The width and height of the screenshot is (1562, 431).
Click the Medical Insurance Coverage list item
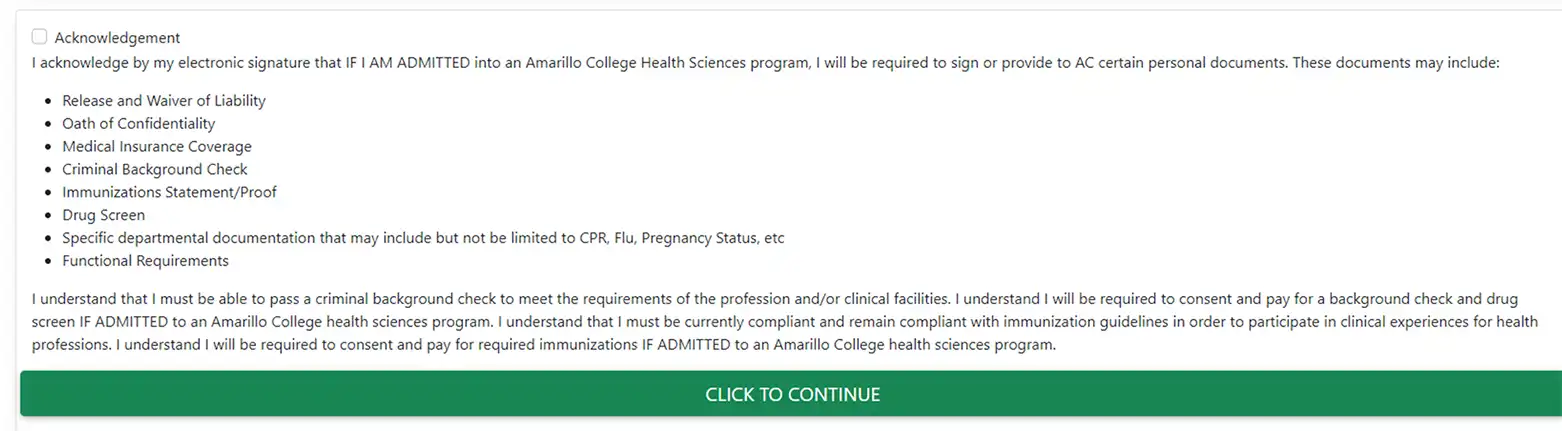pyautogui.click(x=157, y=147)
